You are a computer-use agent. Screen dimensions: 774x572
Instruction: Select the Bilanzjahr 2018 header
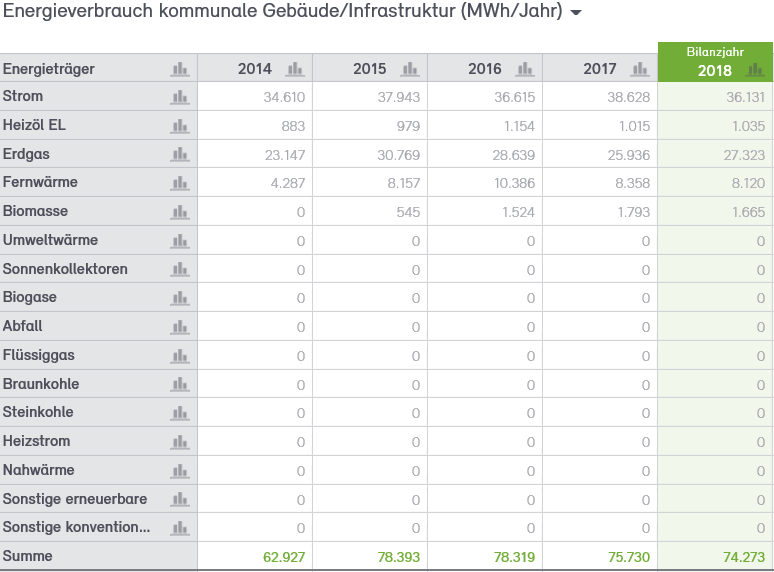[x=715, y=62]
